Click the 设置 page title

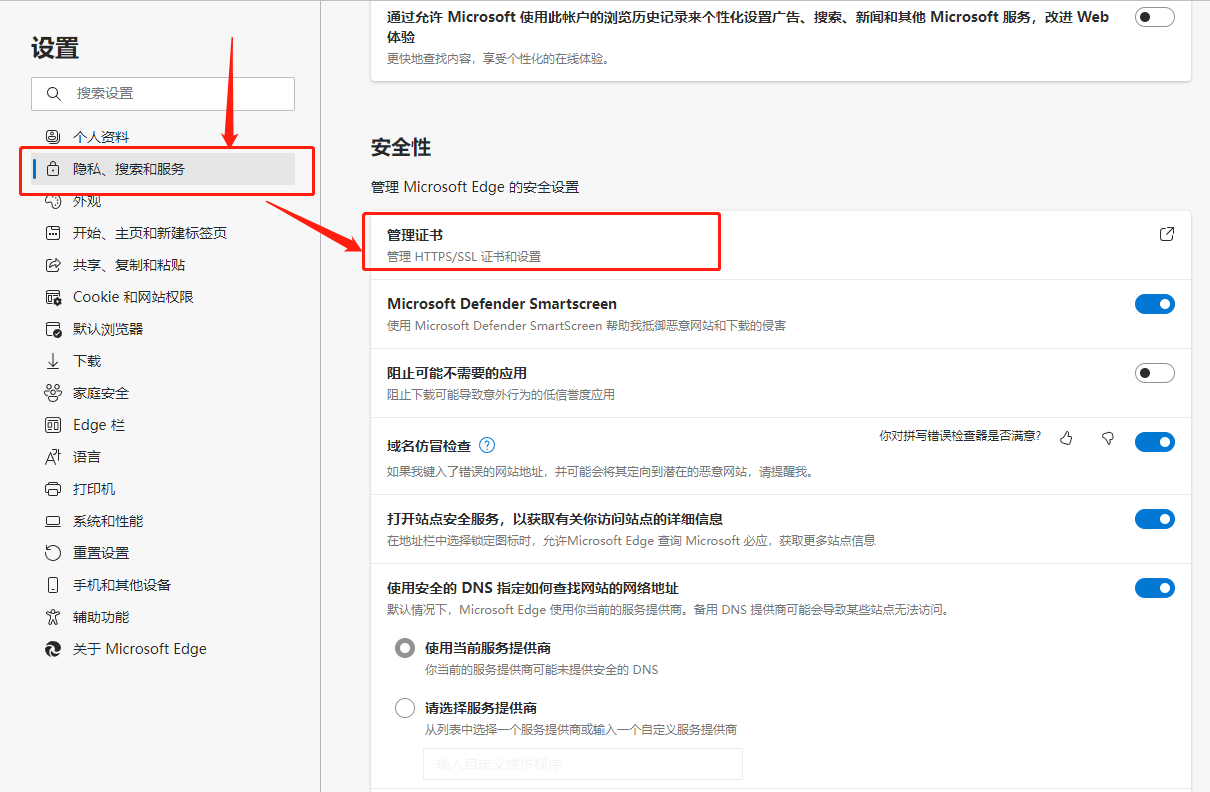(55, 48)
